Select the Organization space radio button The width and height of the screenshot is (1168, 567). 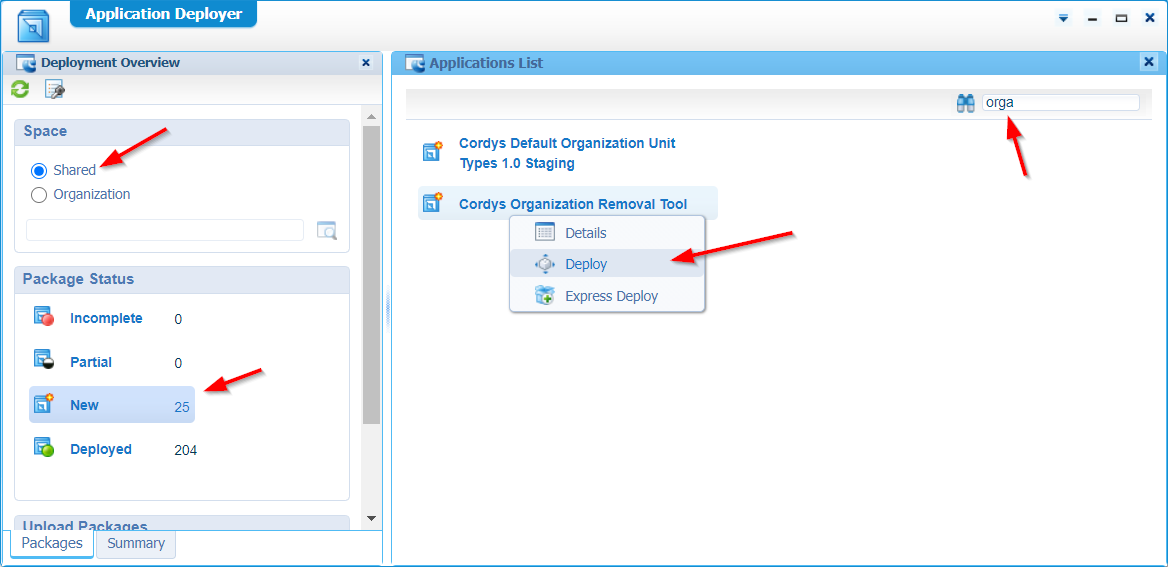pos(39,195)
